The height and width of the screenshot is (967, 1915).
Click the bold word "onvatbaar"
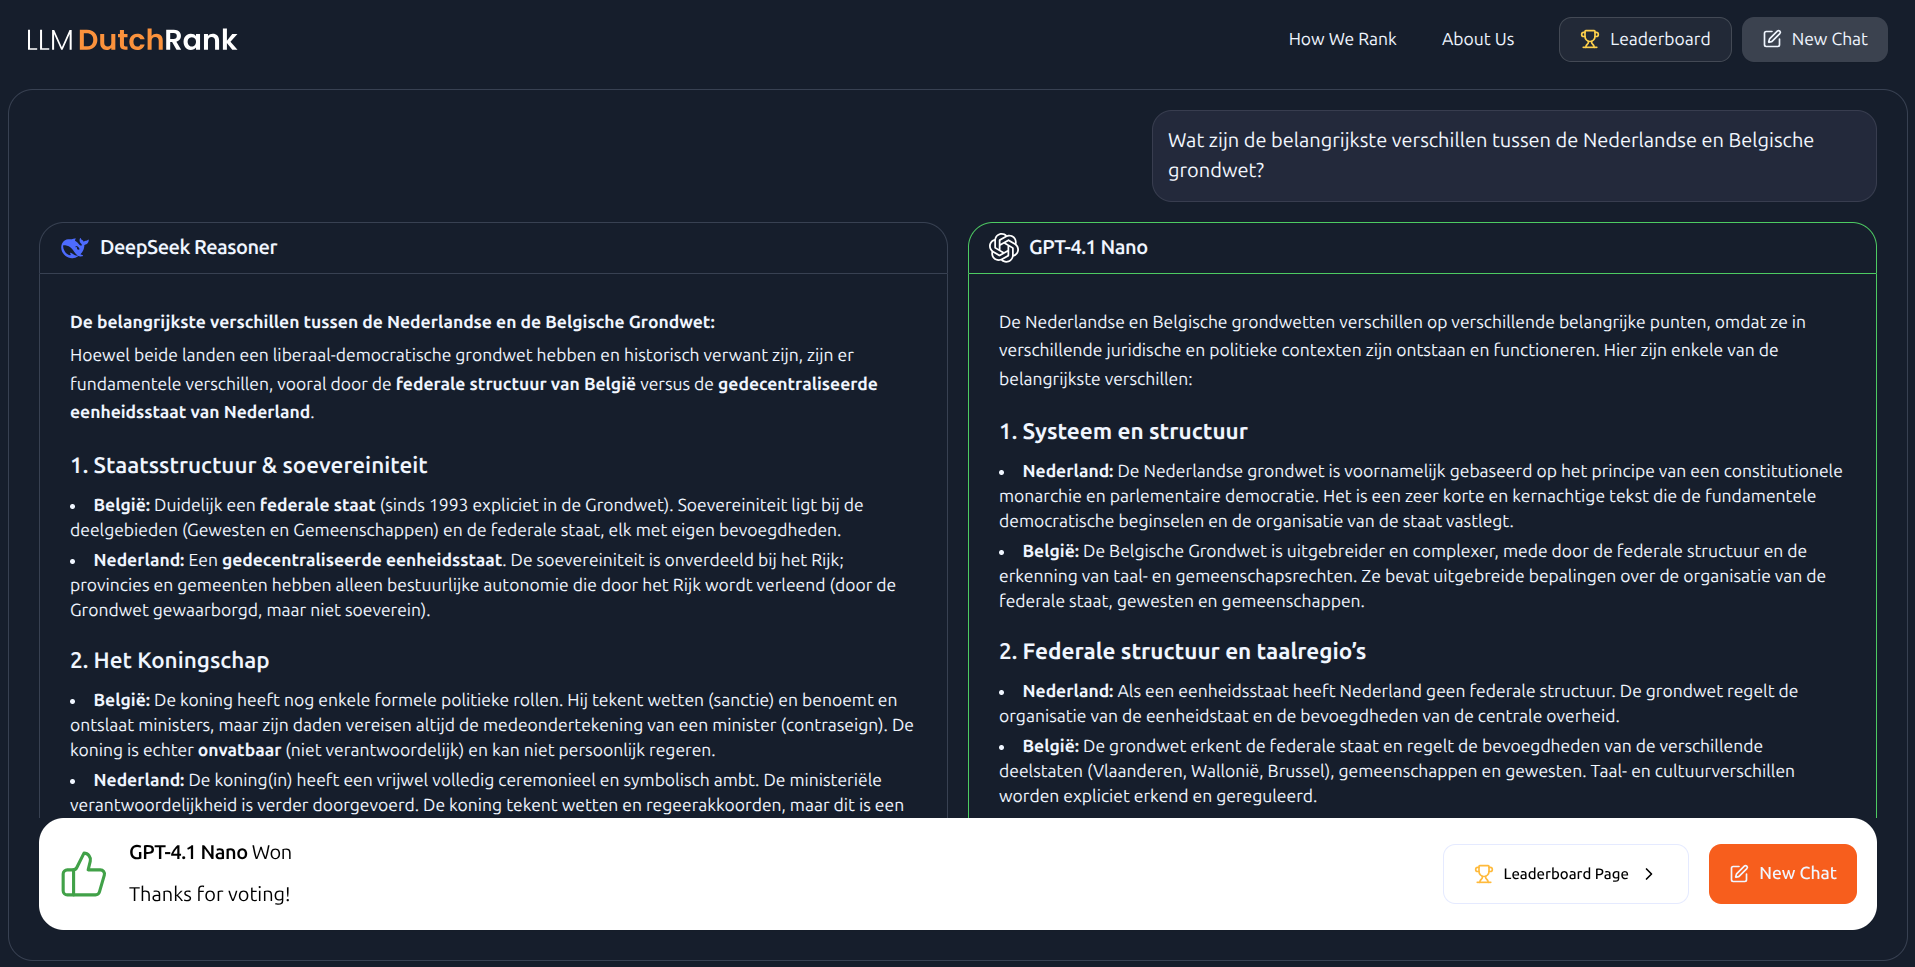[x=239, y=750]
